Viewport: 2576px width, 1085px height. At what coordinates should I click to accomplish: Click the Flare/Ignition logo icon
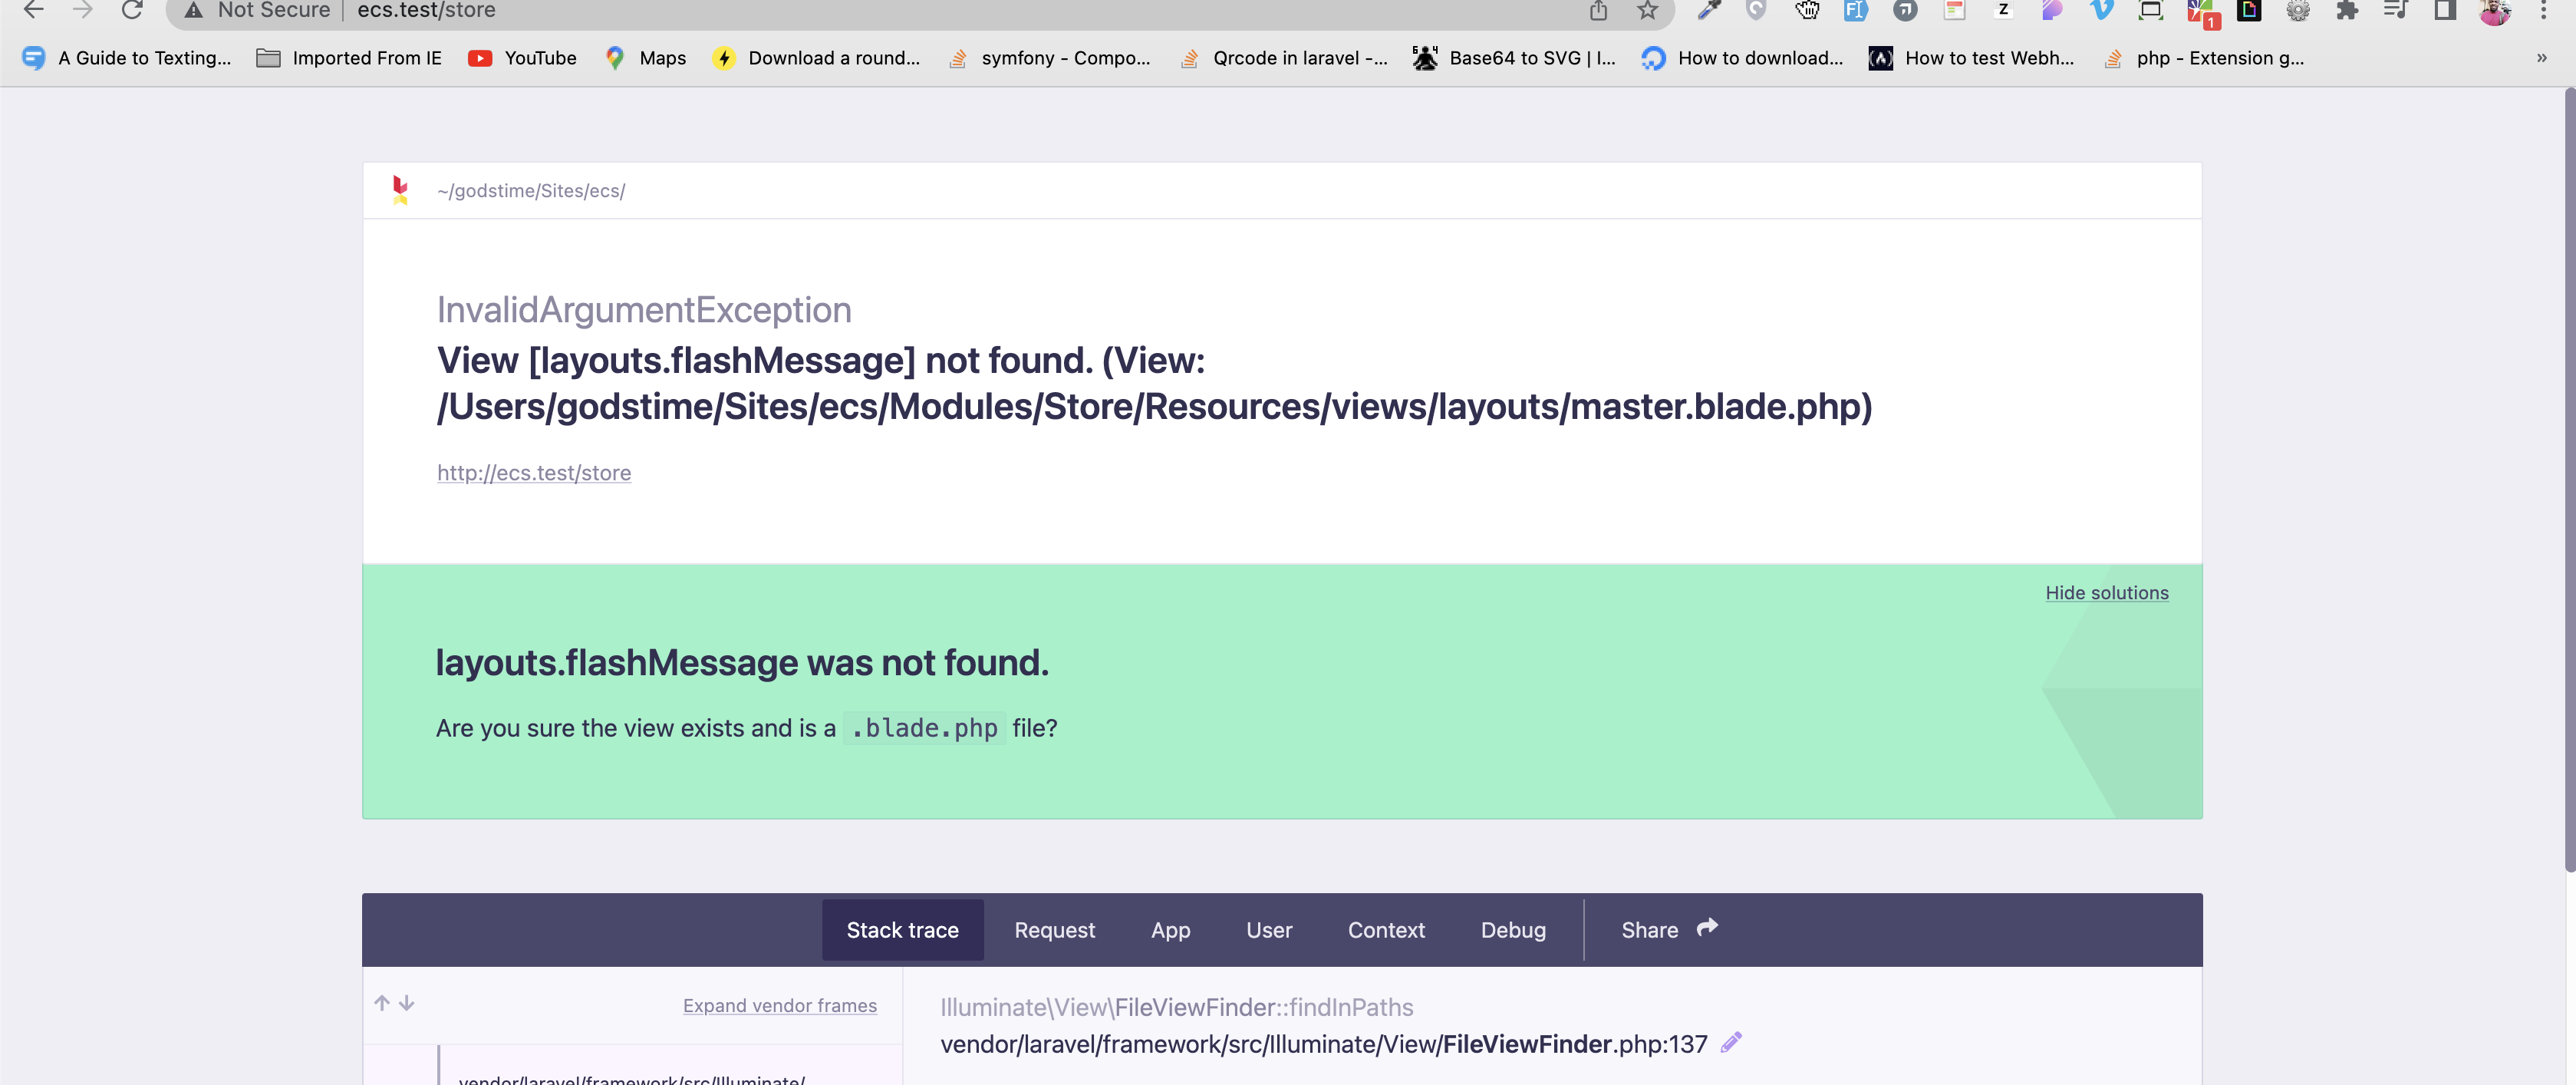click(x=400, y=191)
